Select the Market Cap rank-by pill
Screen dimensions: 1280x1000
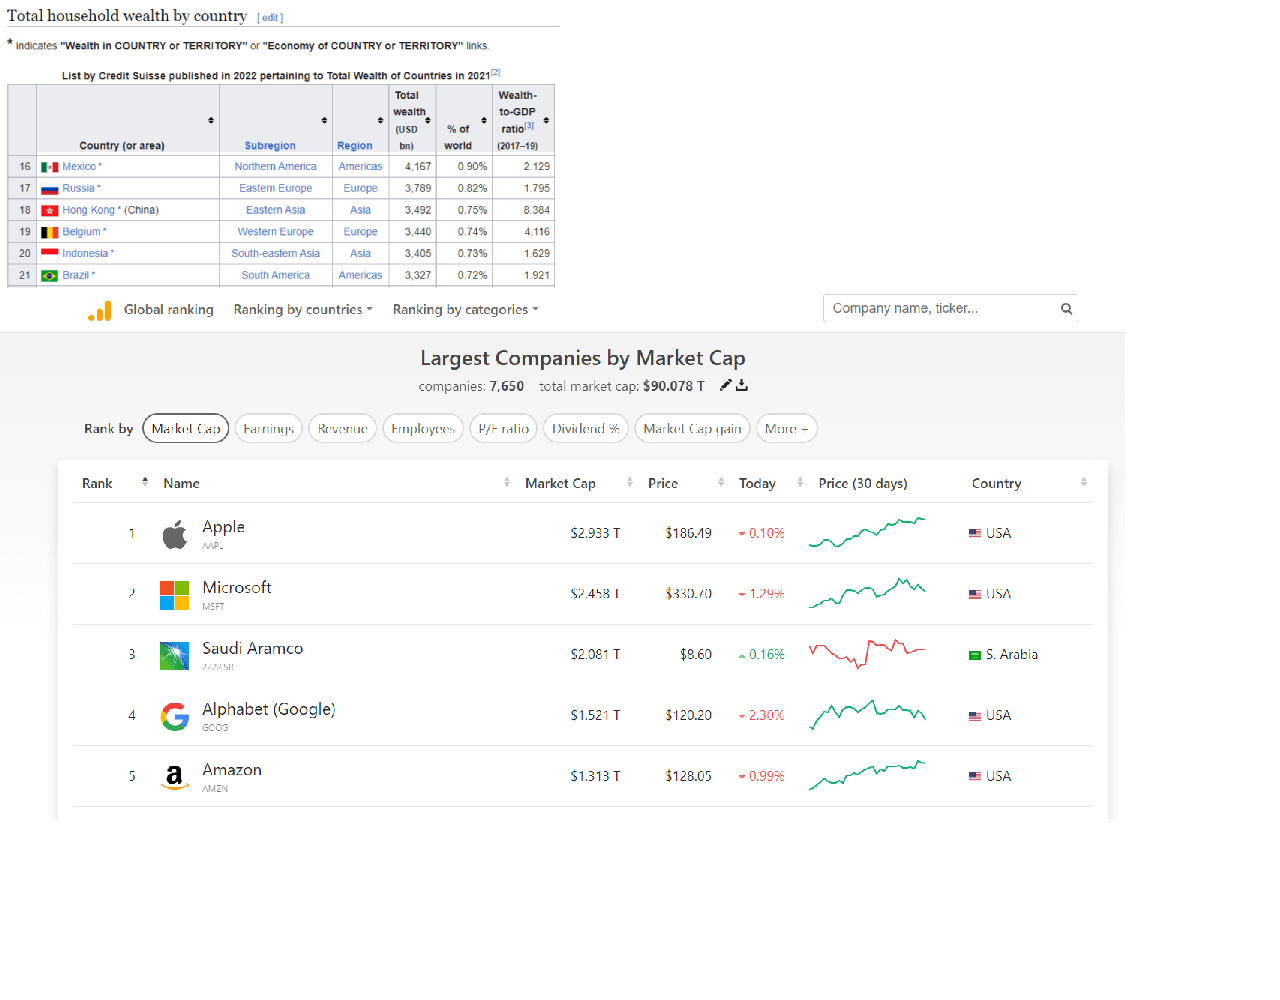186,429
